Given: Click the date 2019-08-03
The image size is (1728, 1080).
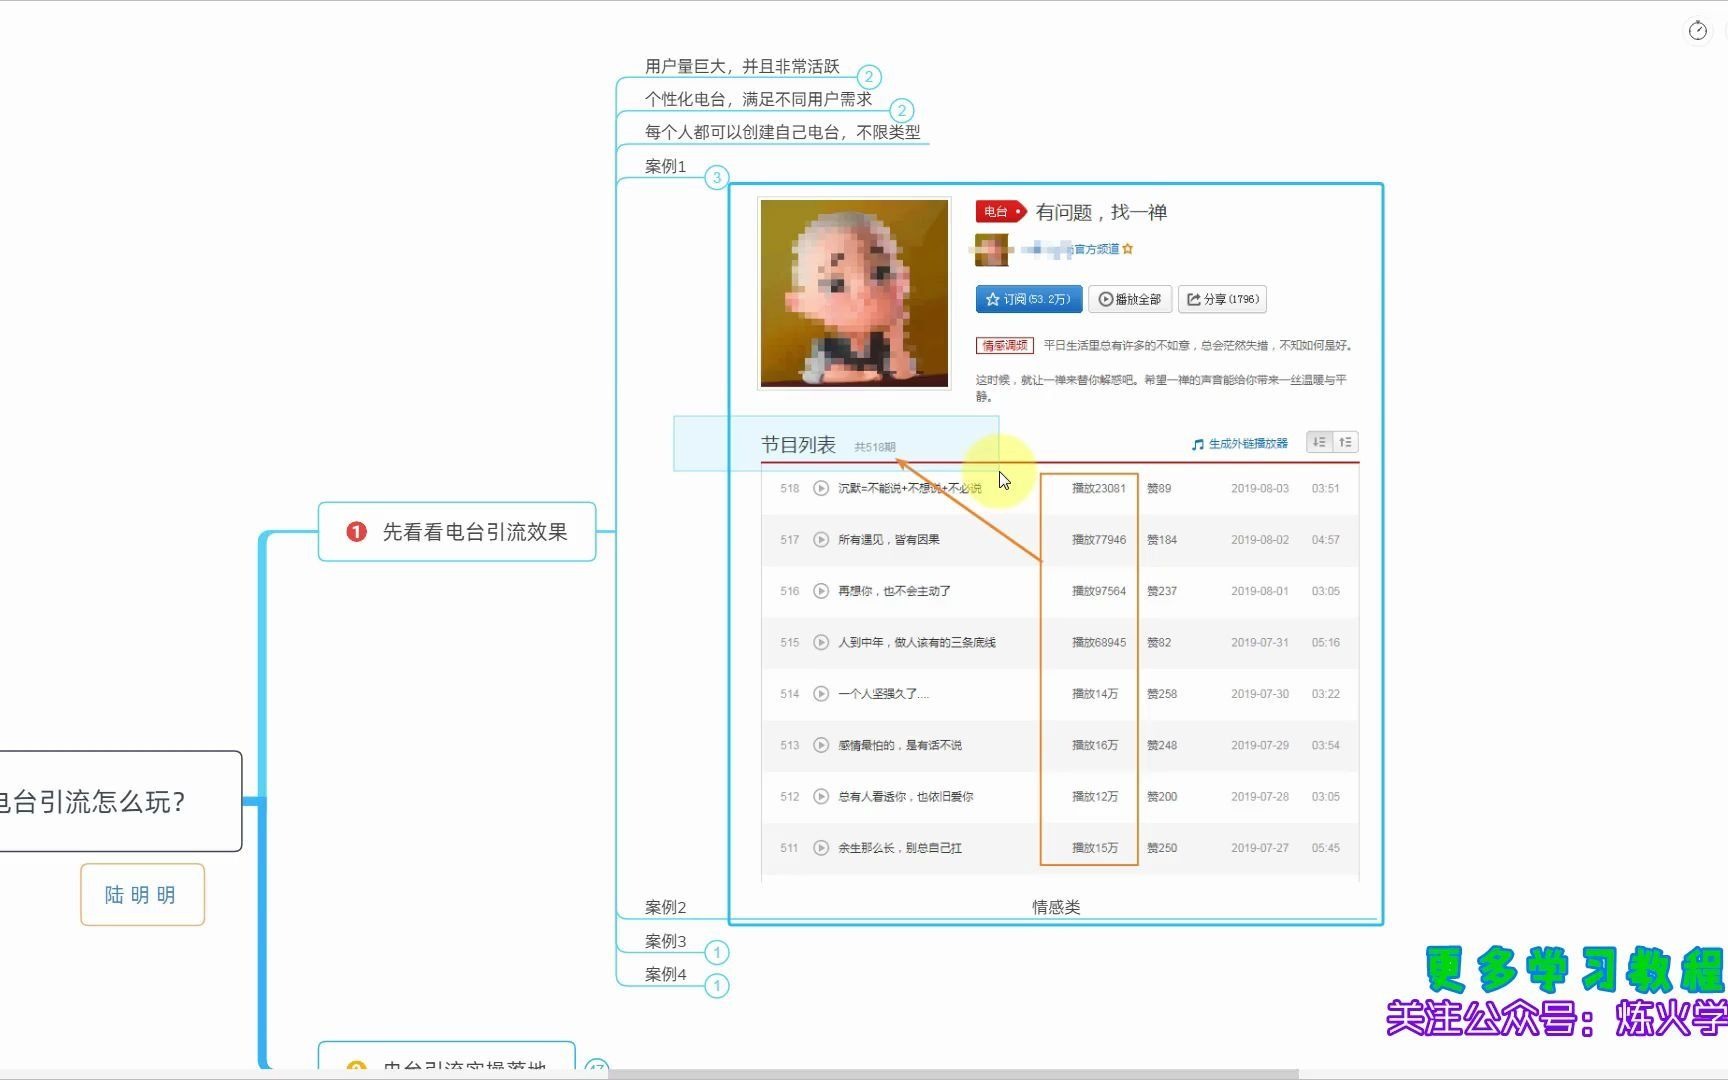Looking at the screenshot, I should point(1260,488).
